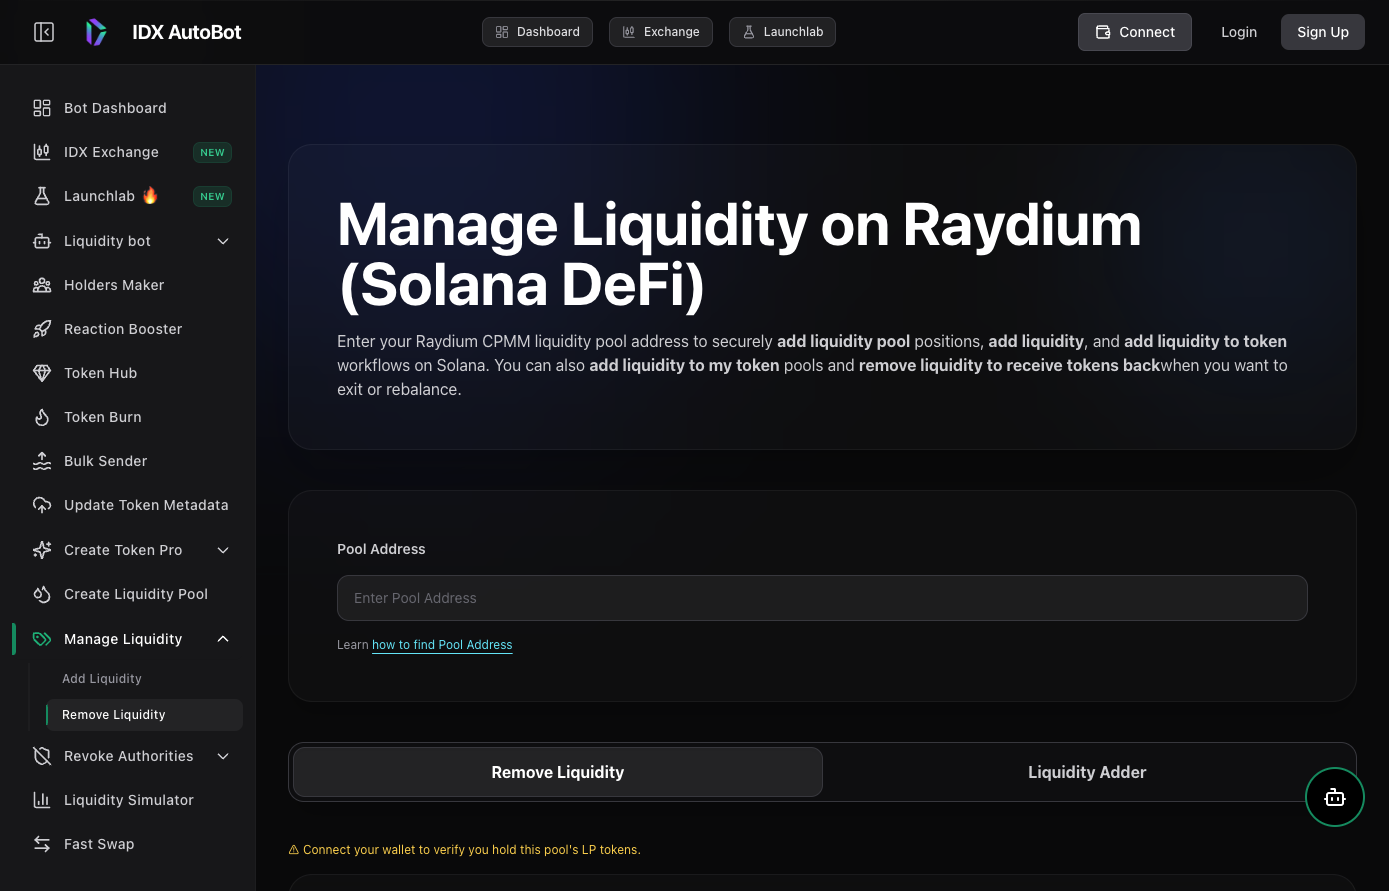Click the Manage Liquidity on Raydium heading
Viewport: 1389px width, 891px height.
click(739, 254)
